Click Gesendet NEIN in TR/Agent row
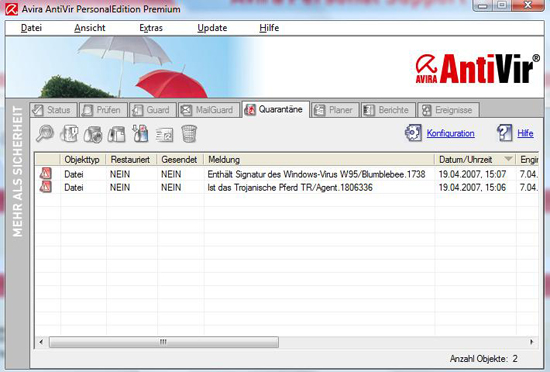The height and width of the screenshot is (372, 550). click(x=171, y=187)
